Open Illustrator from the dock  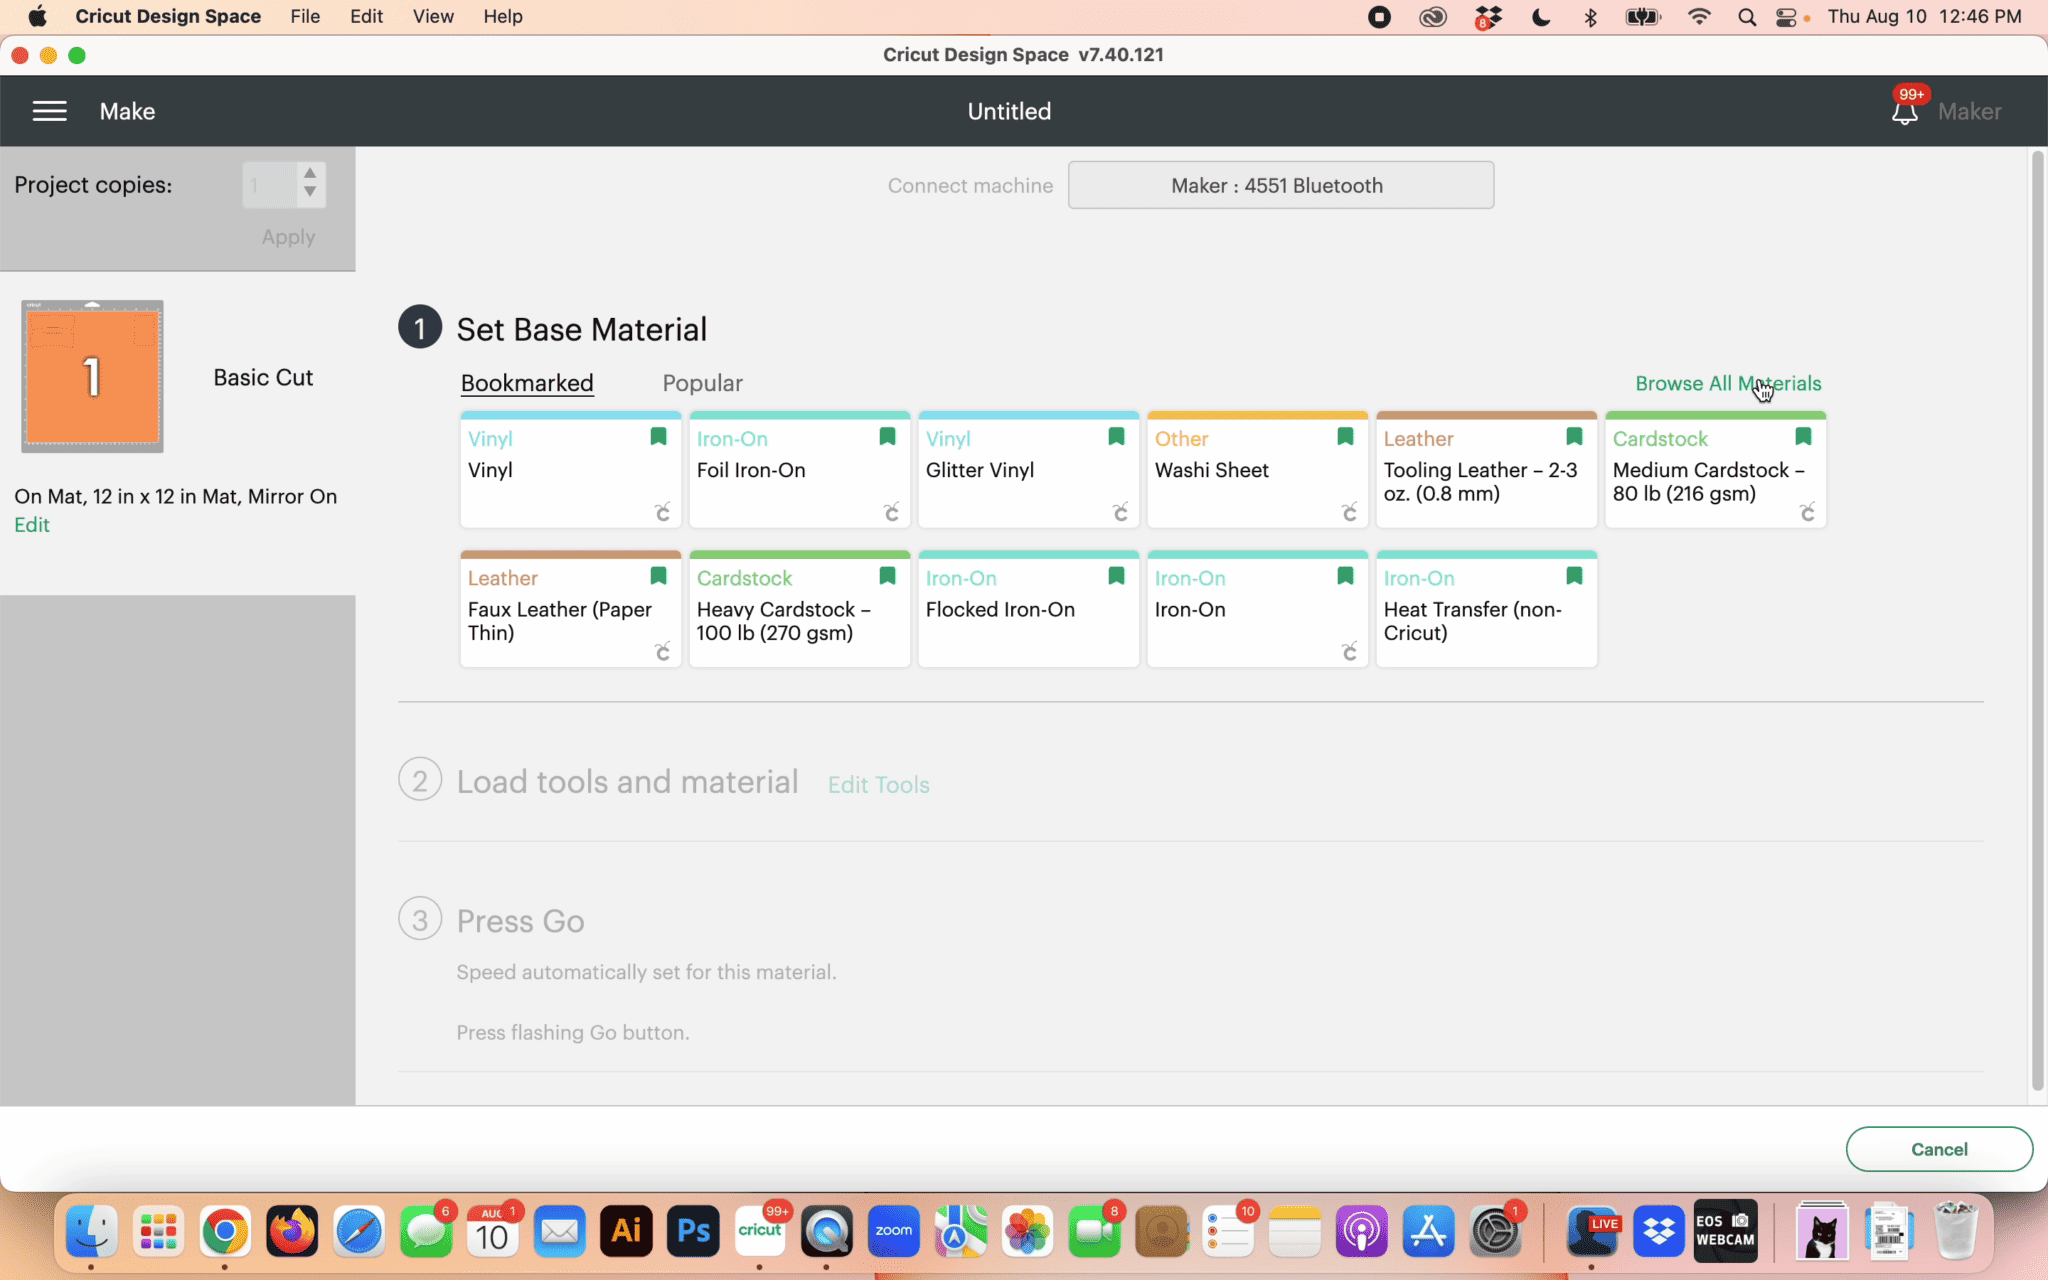pos(626,1231)
